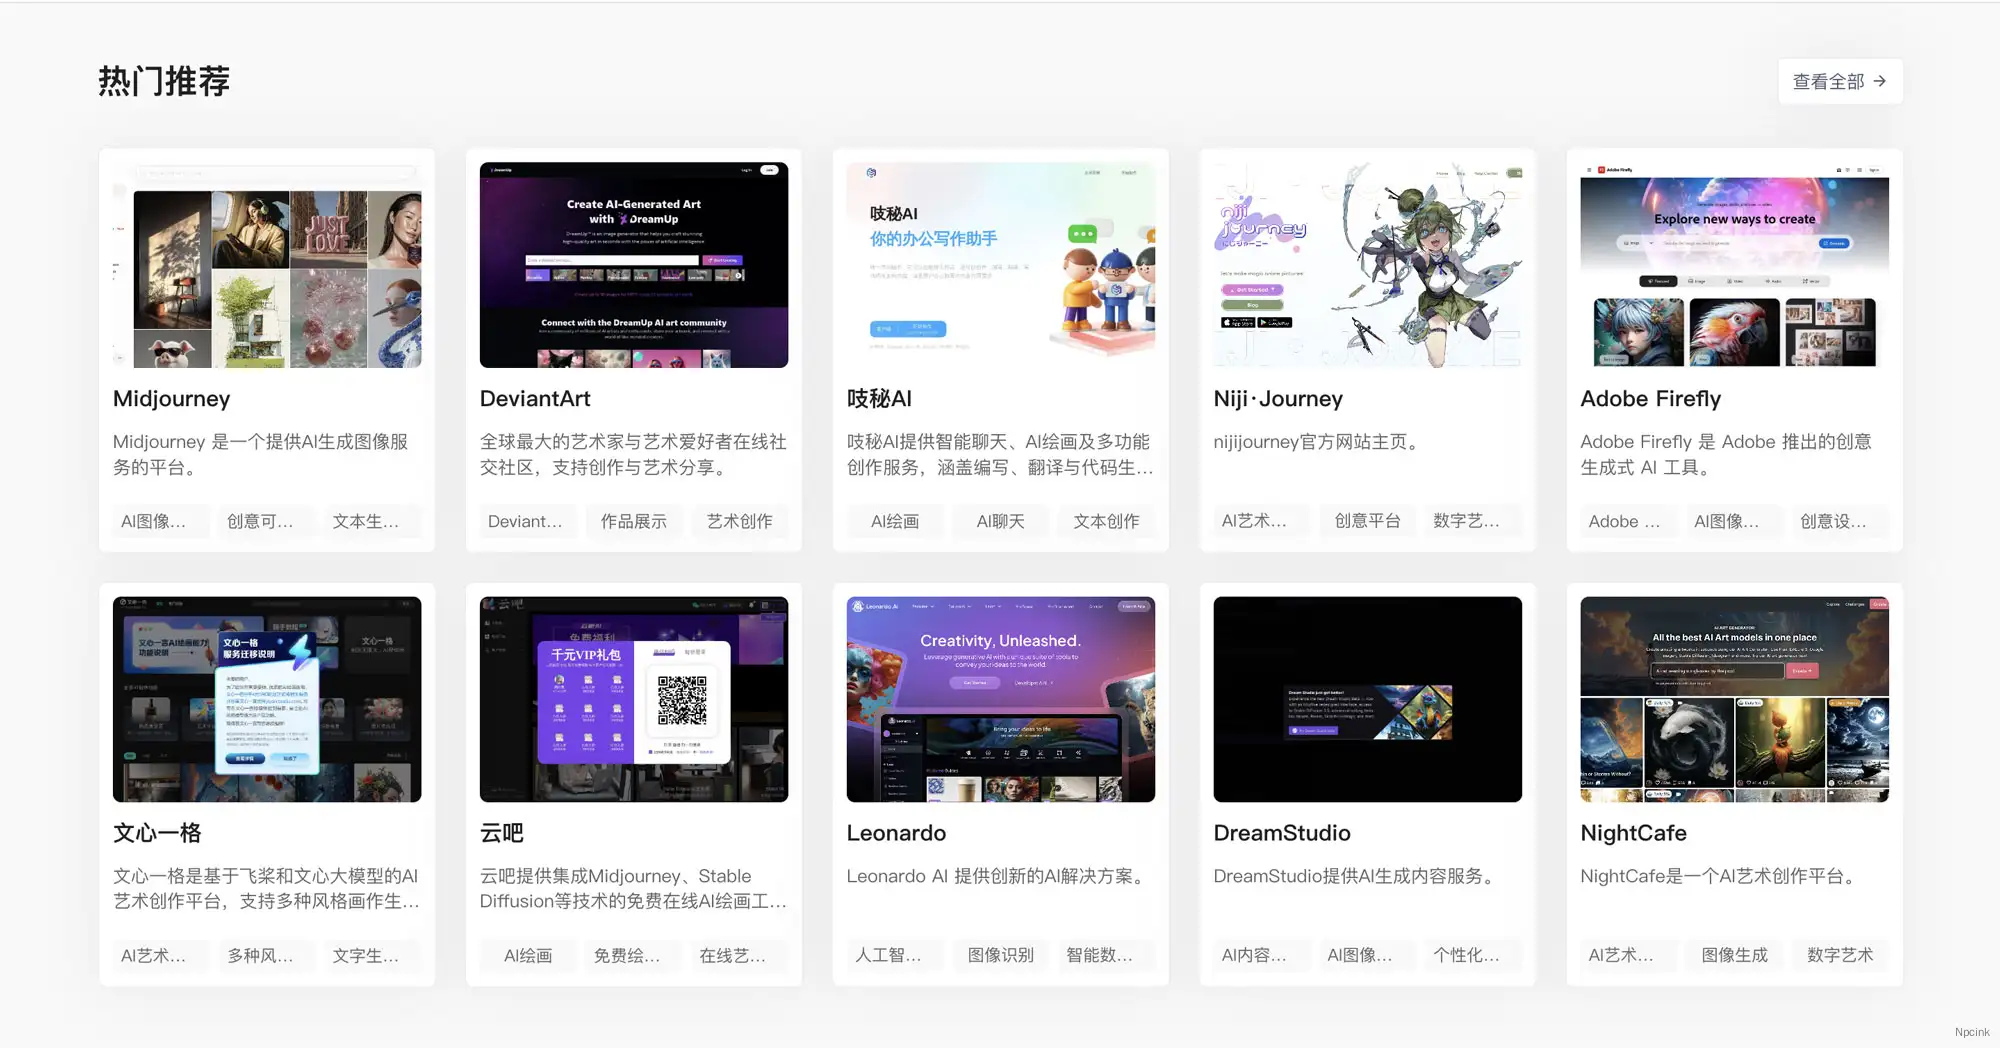打开 Adobe Firefly 工具页面
The width and height of the screenshot is (2000, 1048).
pyautogui.click(x=1649, y=398)
